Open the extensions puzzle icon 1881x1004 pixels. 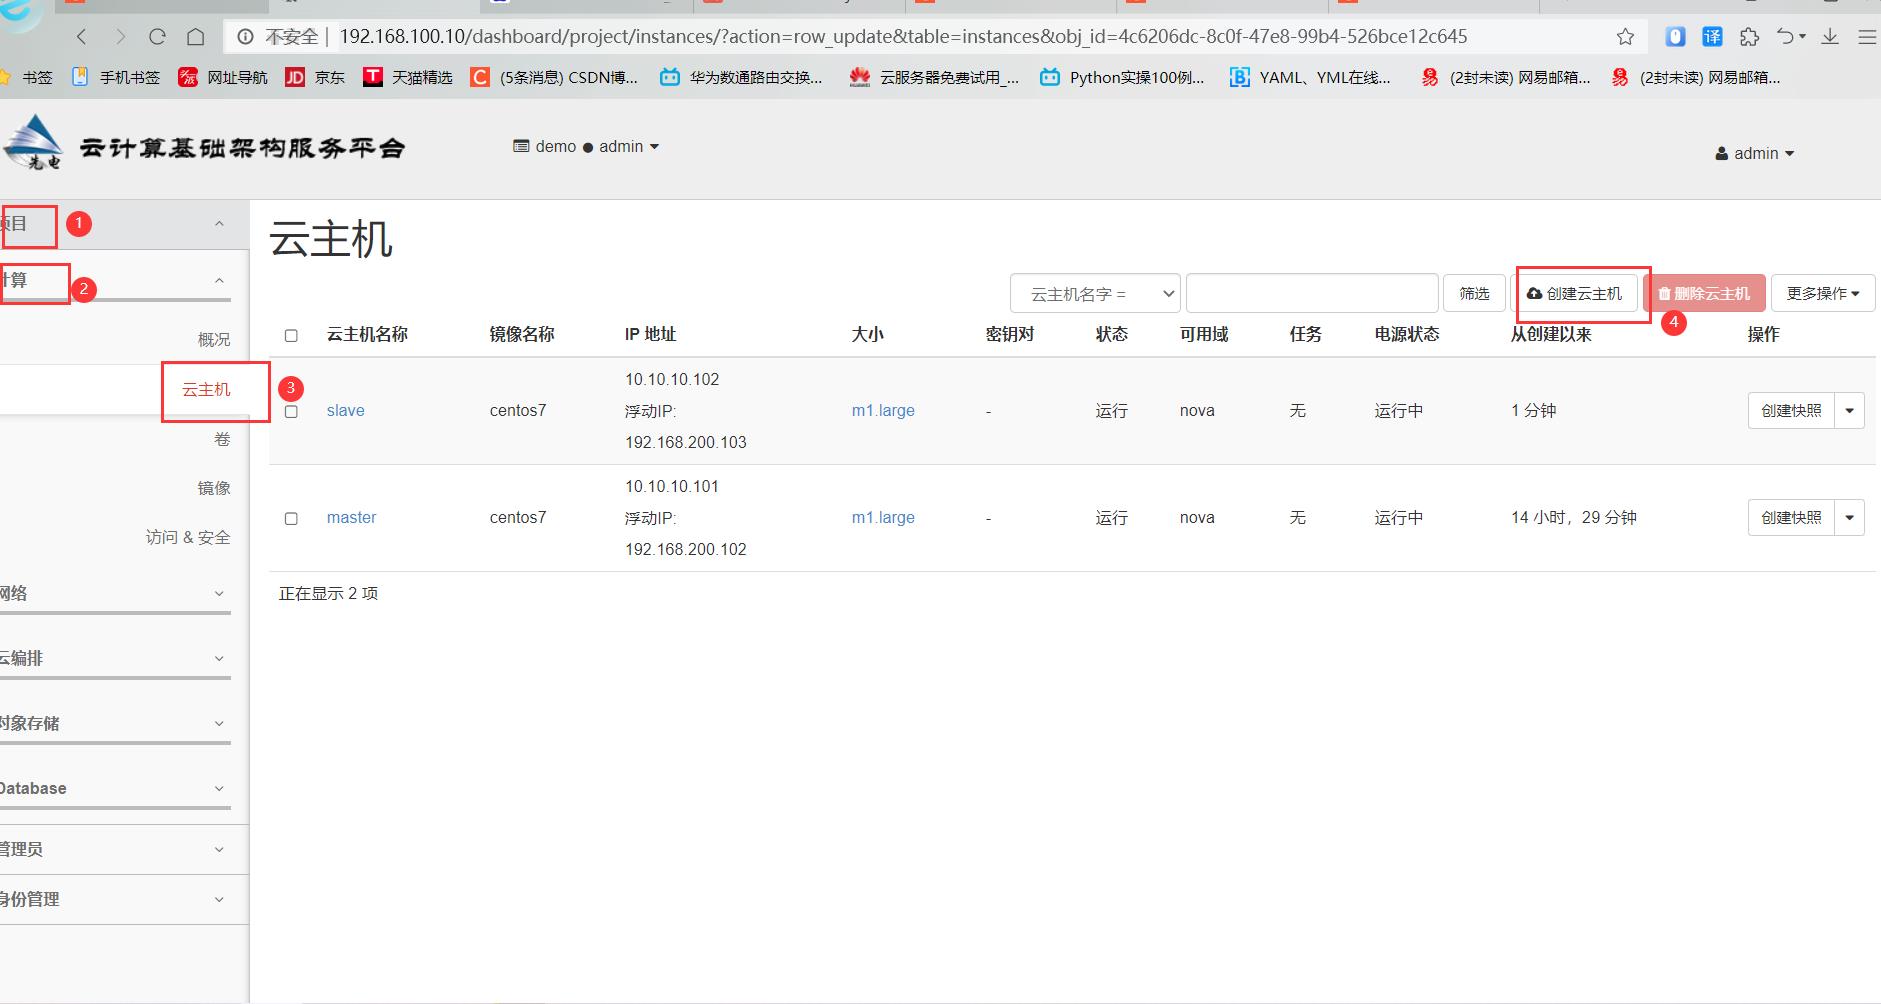[1749, 37]
